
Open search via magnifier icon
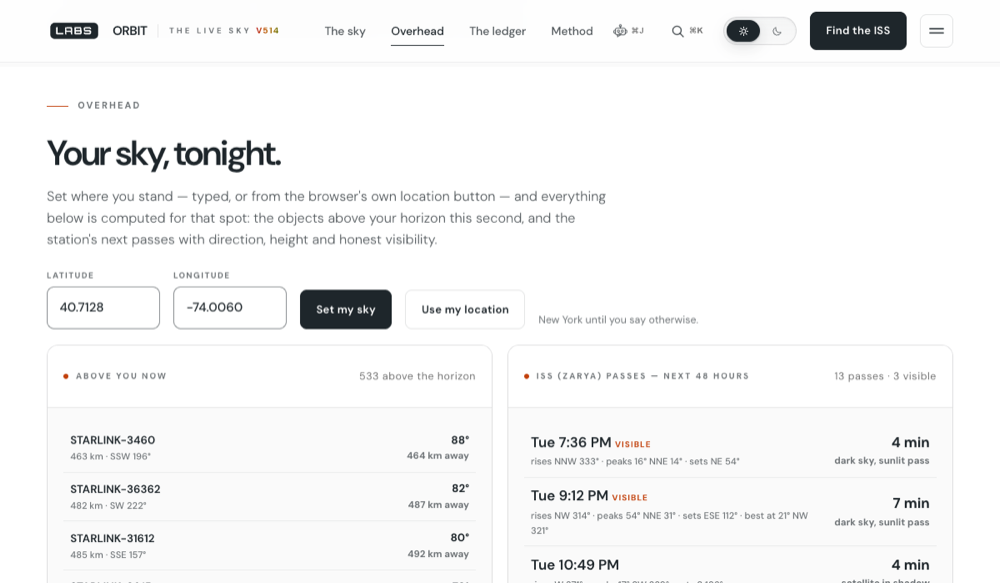(677, 31)
